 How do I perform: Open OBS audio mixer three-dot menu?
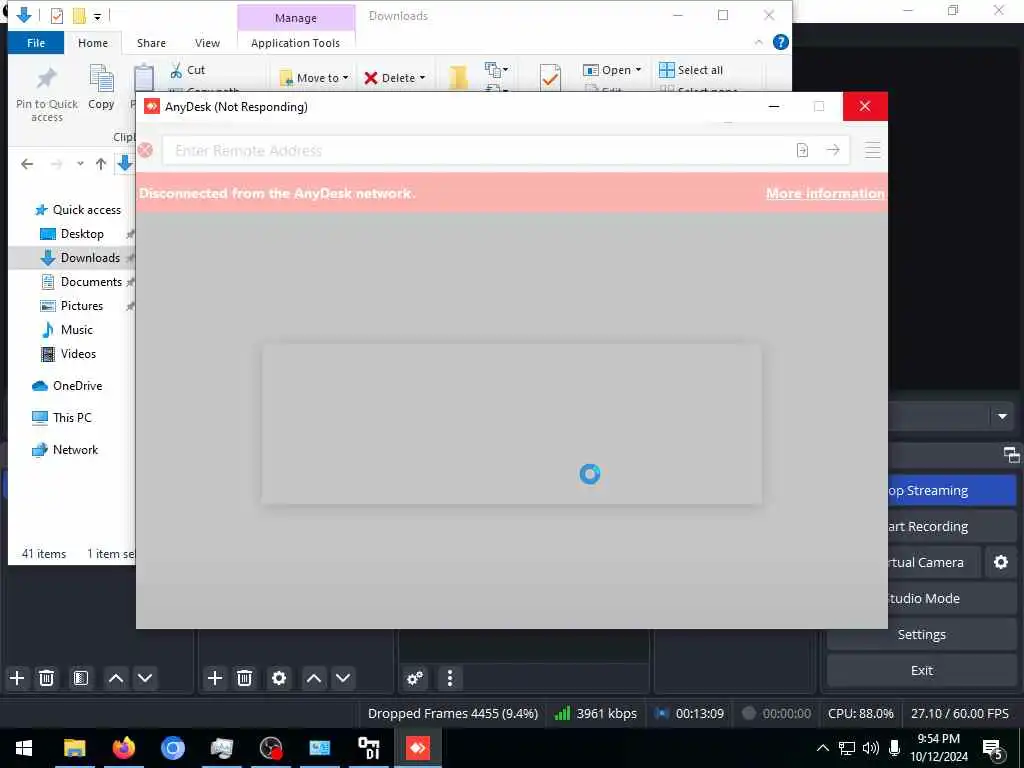pyautogui.click(x=449, y=678)
